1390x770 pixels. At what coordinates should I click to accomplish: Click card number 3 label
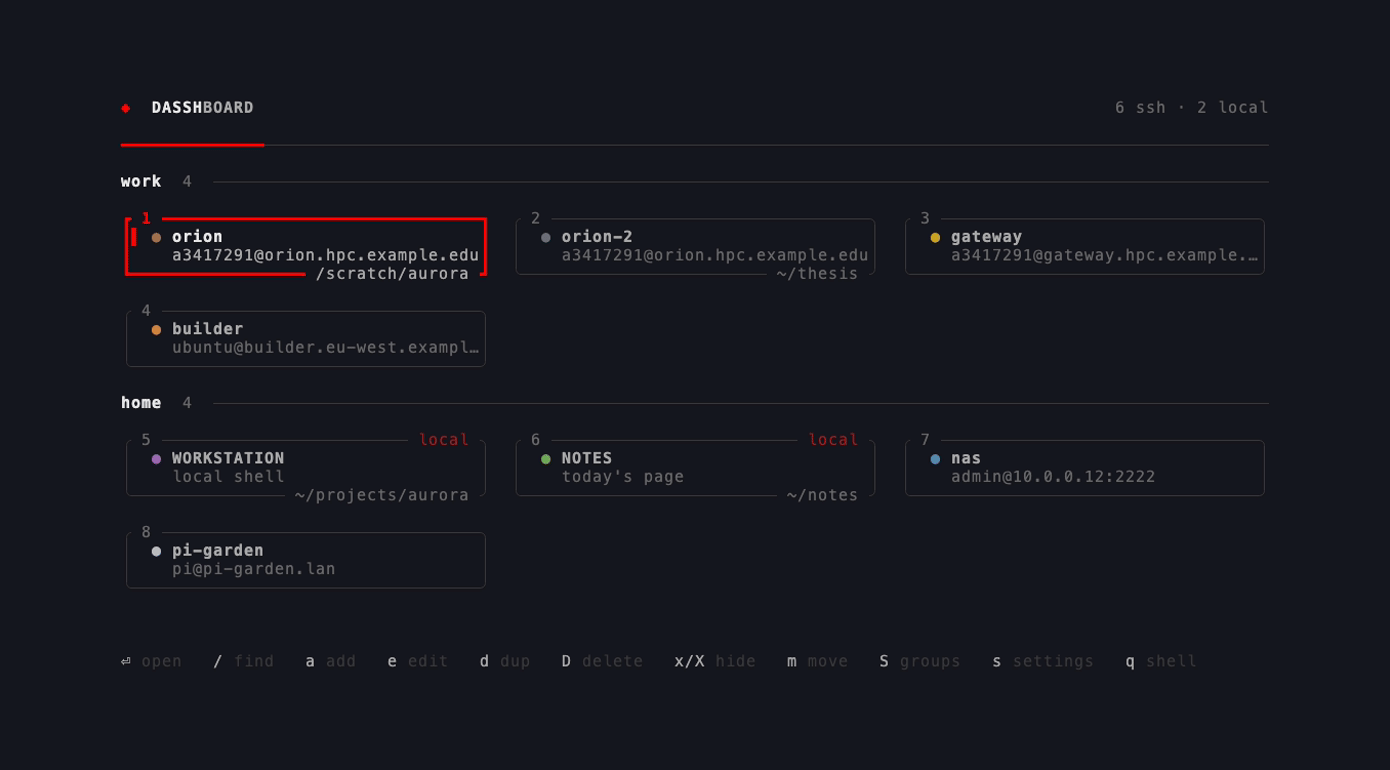coord(925,218)
